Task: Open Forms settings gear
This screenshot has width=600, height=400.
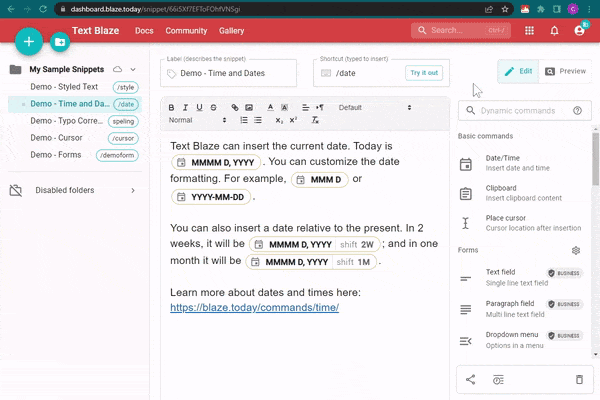Action: (x=575, y=250)
